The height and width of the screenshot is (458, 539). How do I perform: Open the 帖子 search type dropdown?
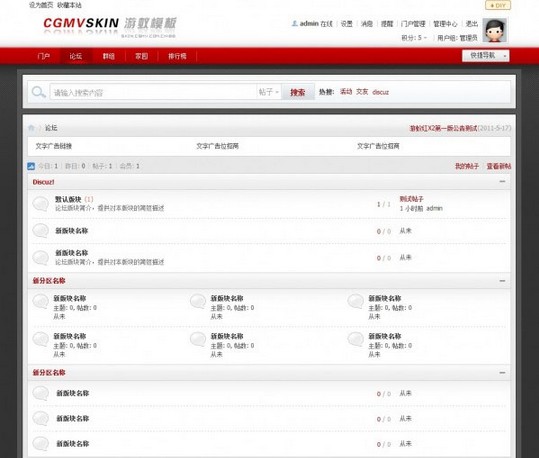[x=269, y=92]
